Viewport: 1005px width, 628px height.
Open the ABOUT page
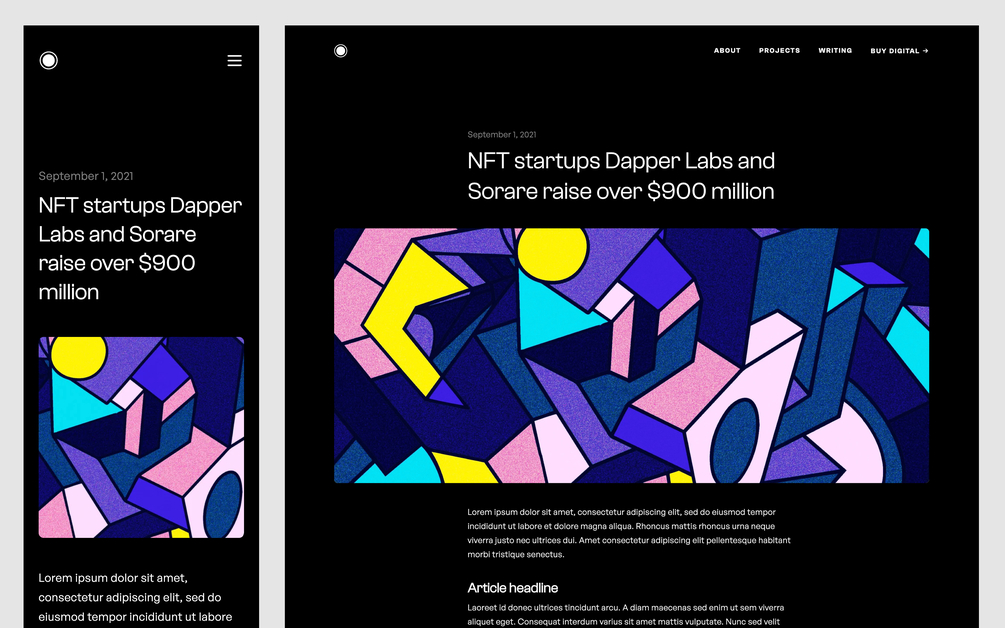(727, 51)
